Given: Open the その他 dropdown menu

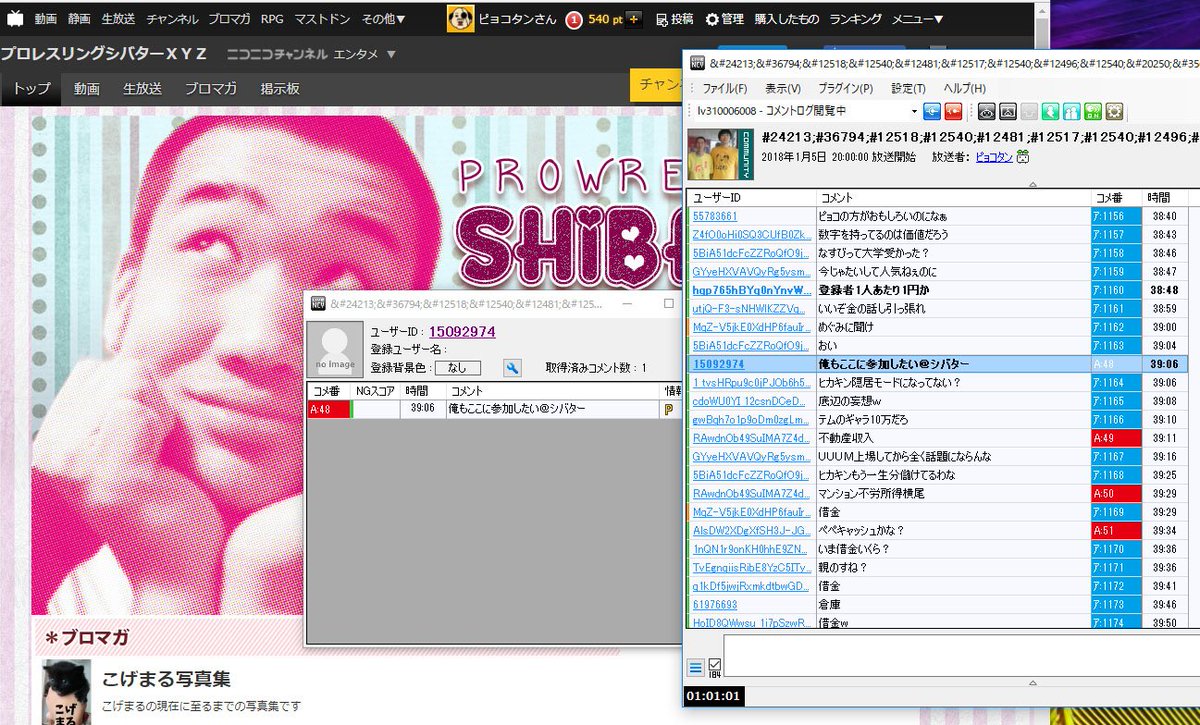Looking at the screenshot, I should pos(384,19).
